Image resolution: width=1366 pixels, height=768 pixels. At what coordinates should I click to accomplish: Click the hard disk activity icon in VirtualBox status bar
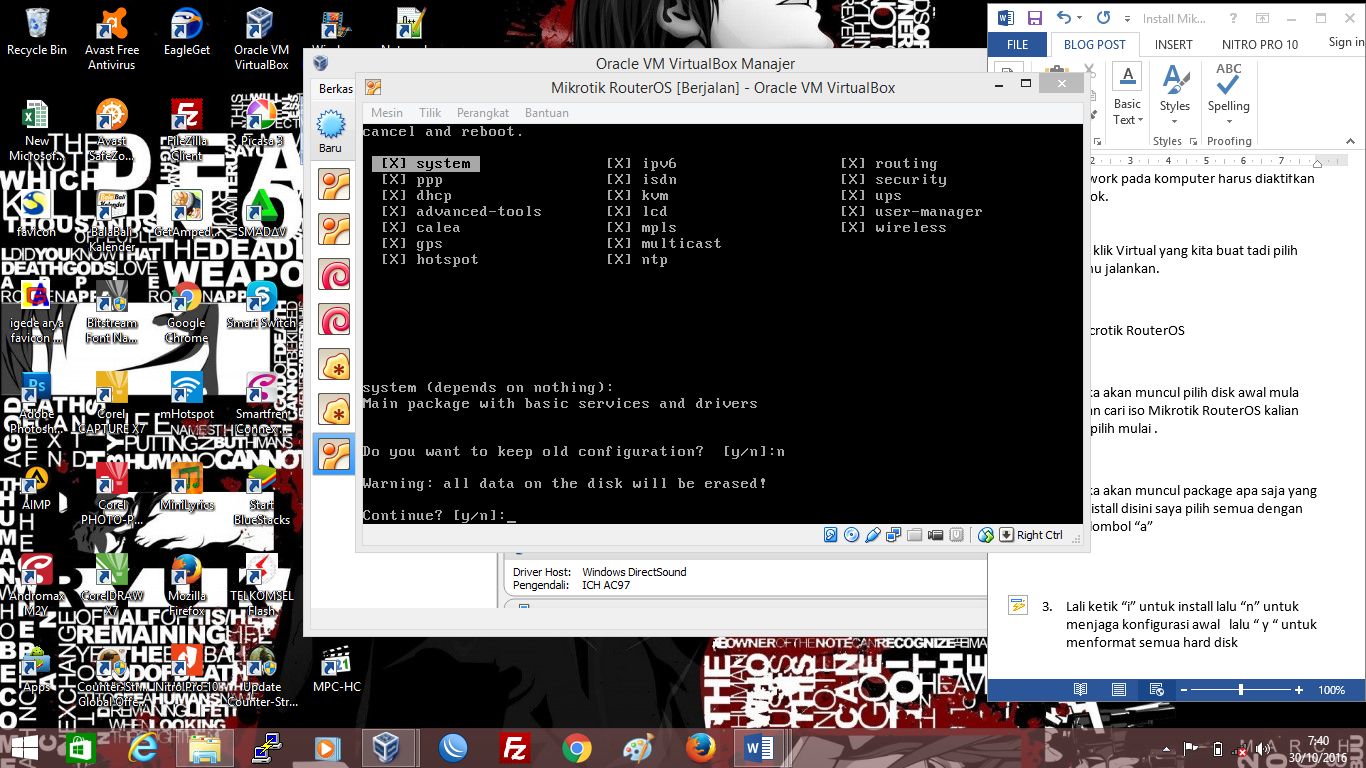[830, 535]
